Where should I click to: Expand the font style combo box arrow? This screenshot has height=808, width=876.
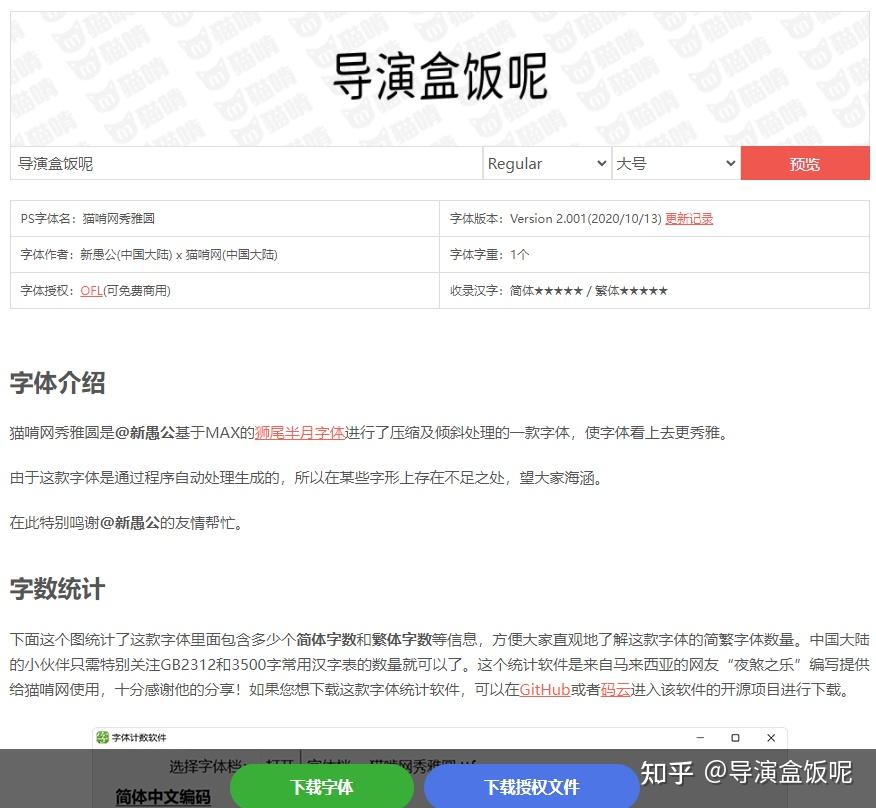click(601, 163)
